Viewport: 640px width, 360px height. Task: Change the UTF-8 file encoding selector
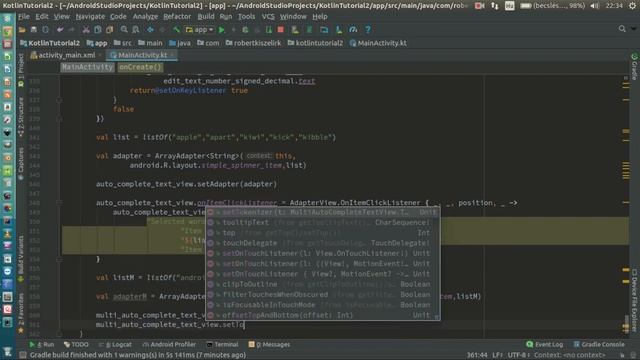pos(518,355)
